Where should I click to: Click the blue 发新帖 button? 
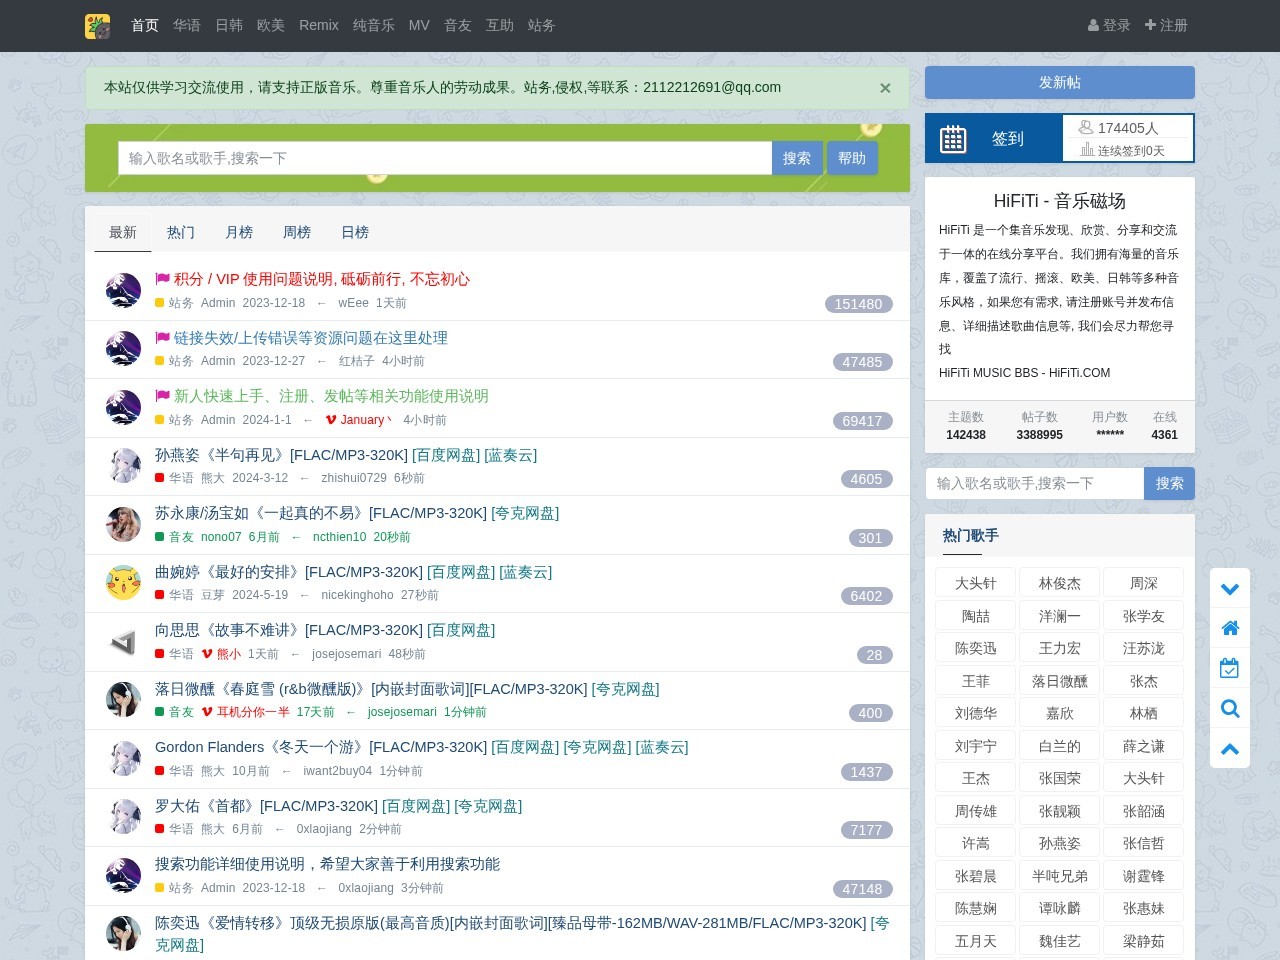(1060, 83)
